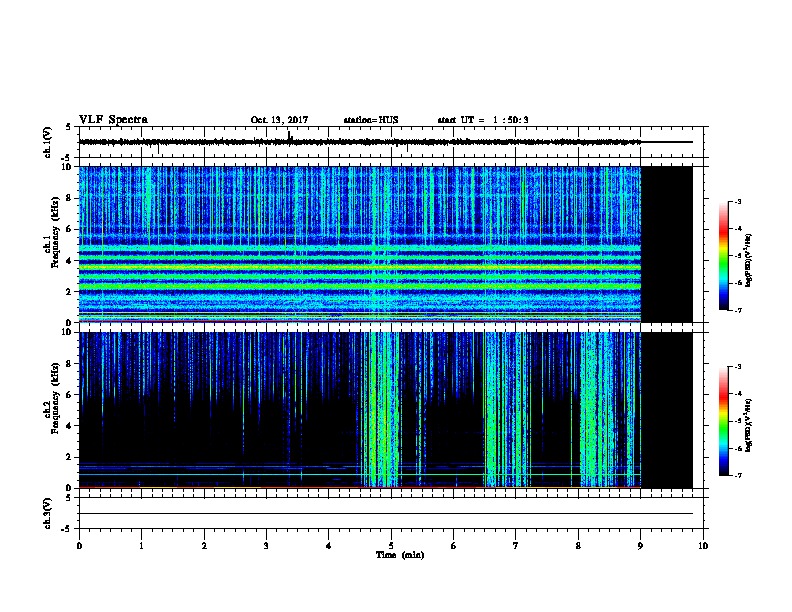Screen dimensions: 792x612
Task: Click the "station=HUS" header label
Action: click(x=371, y=120)
